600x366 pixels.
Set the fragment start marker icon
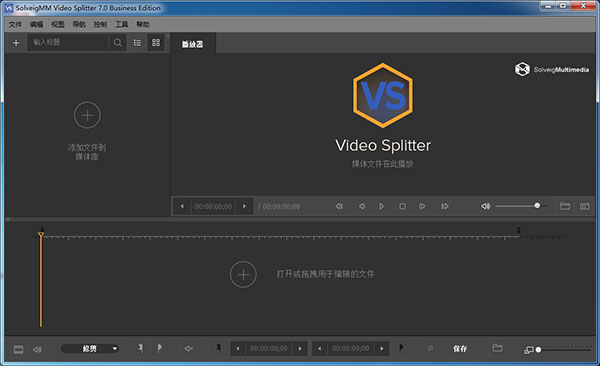click(218, 348)
